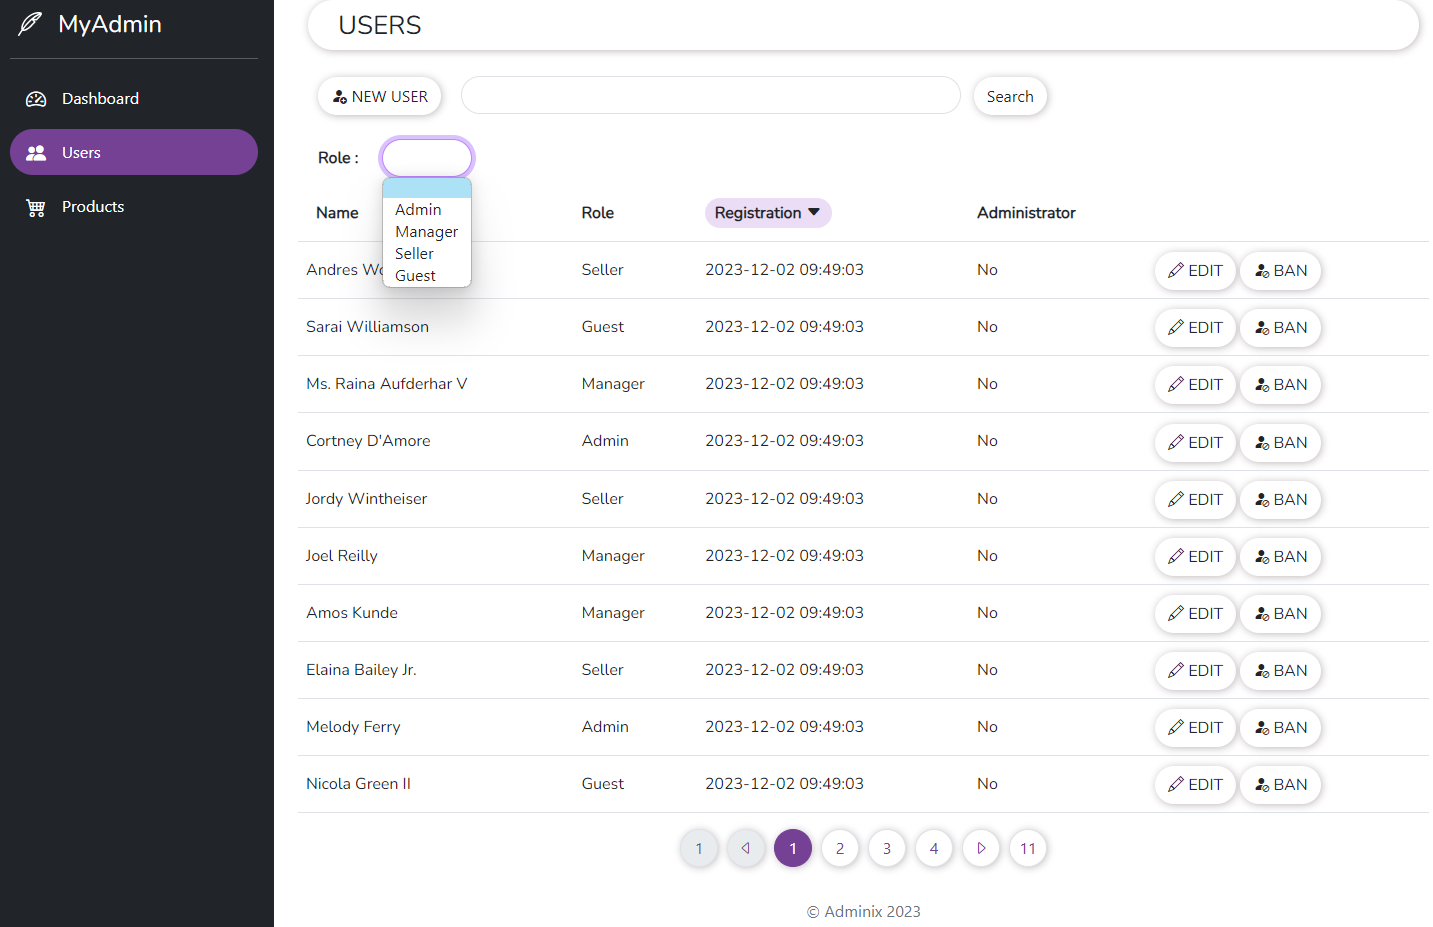Edit user Melody Ferry
This screenshot has width=1433, height=927.
point(1195,728)
